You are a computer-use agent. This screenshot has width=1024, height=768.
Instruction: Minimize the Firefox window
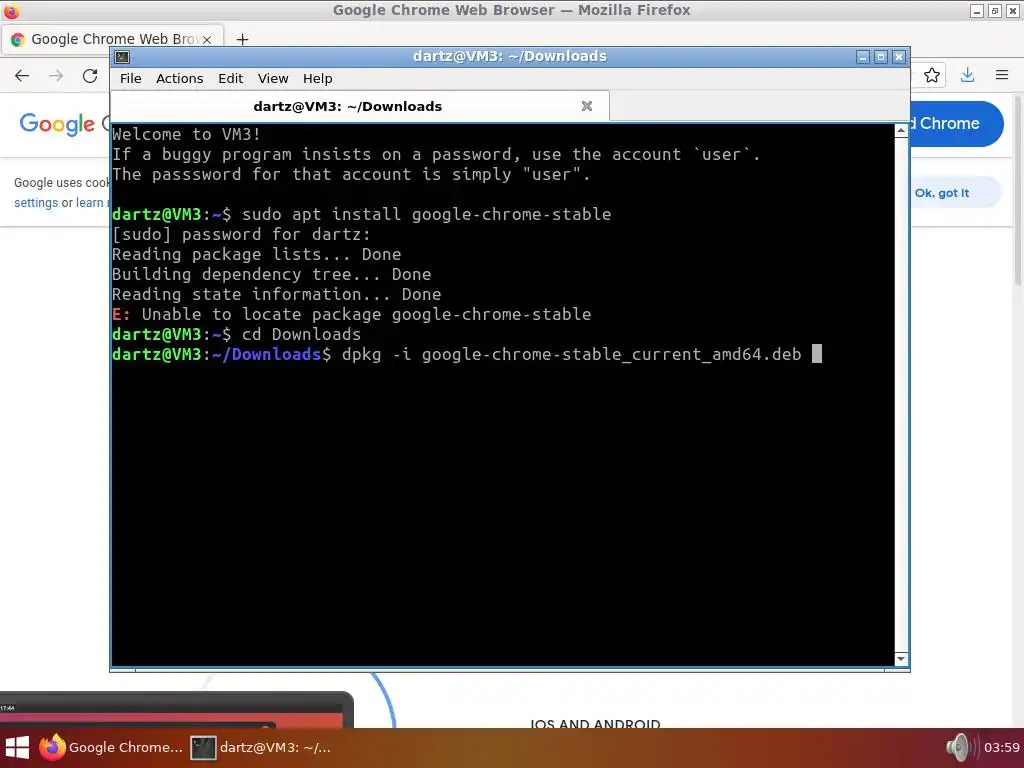(977, 11)
